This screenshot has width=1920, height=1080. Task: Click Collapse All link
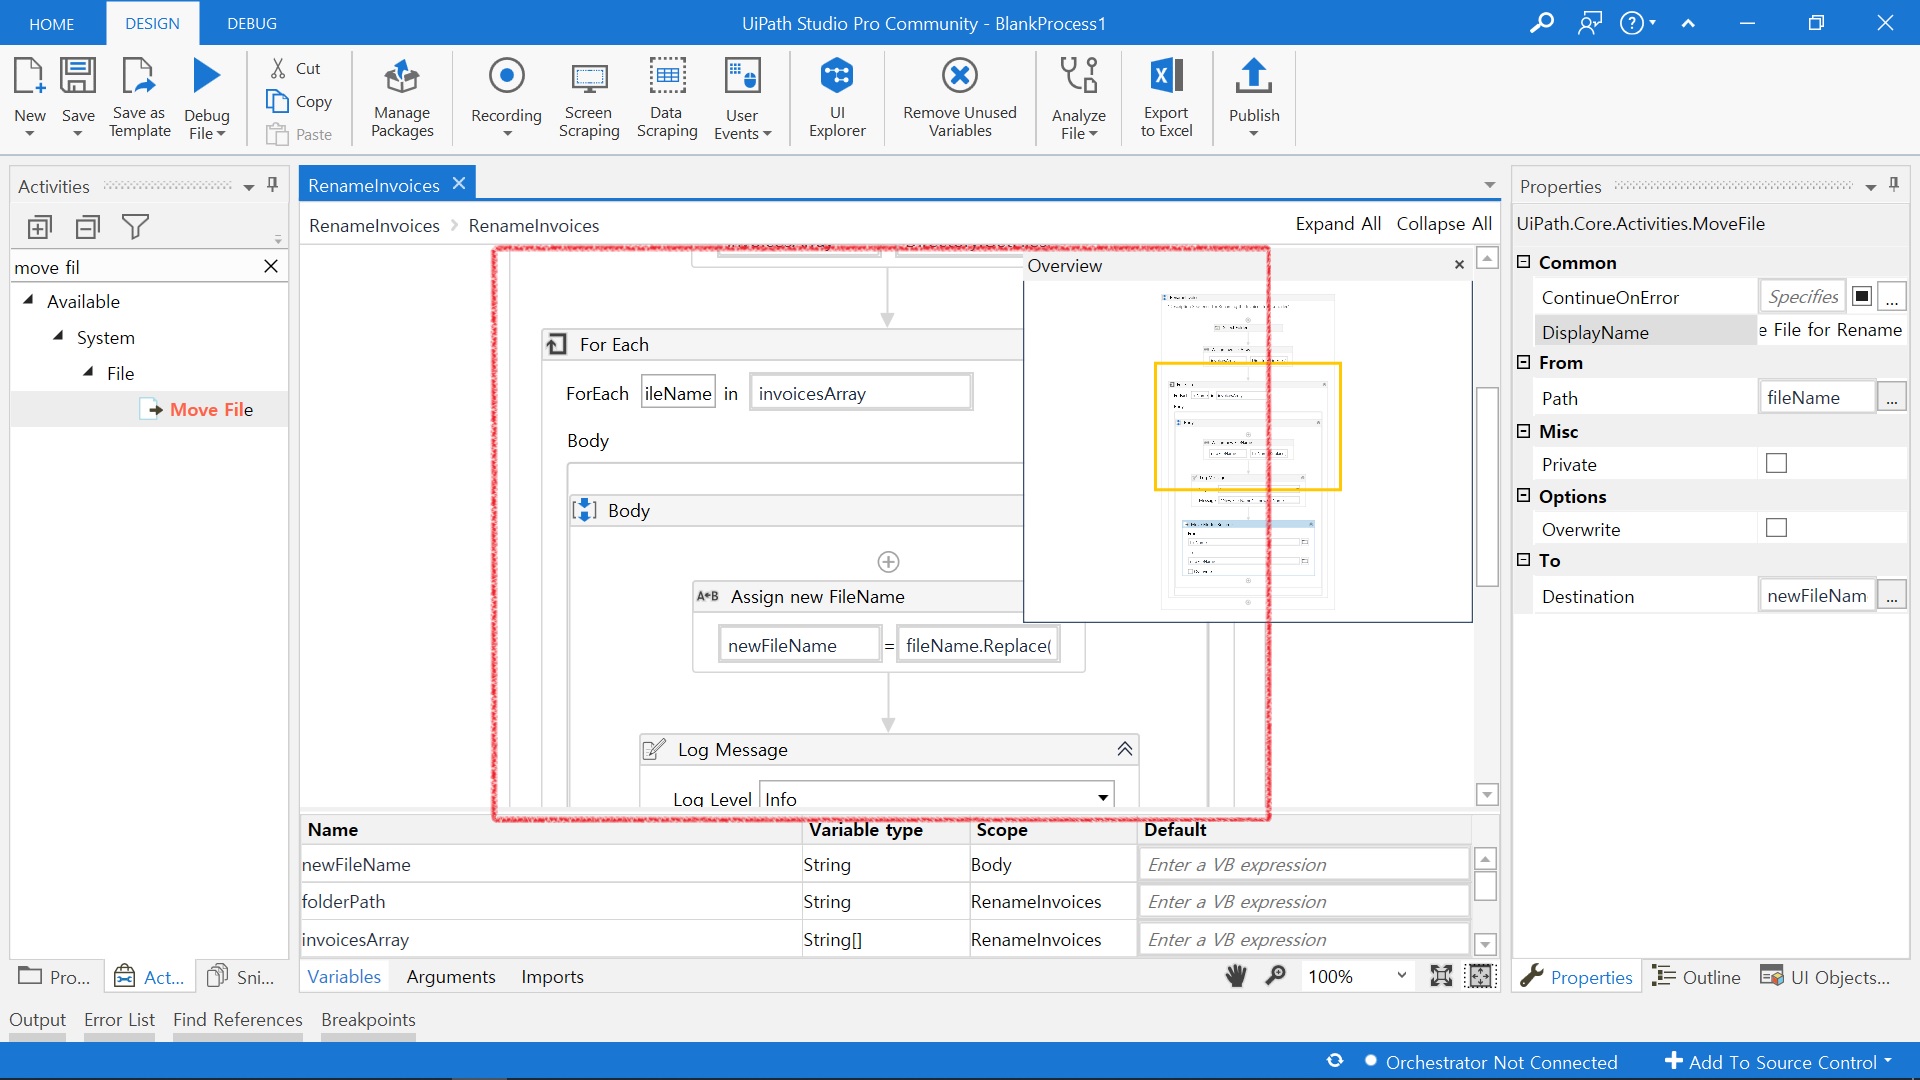point(1443,224)
